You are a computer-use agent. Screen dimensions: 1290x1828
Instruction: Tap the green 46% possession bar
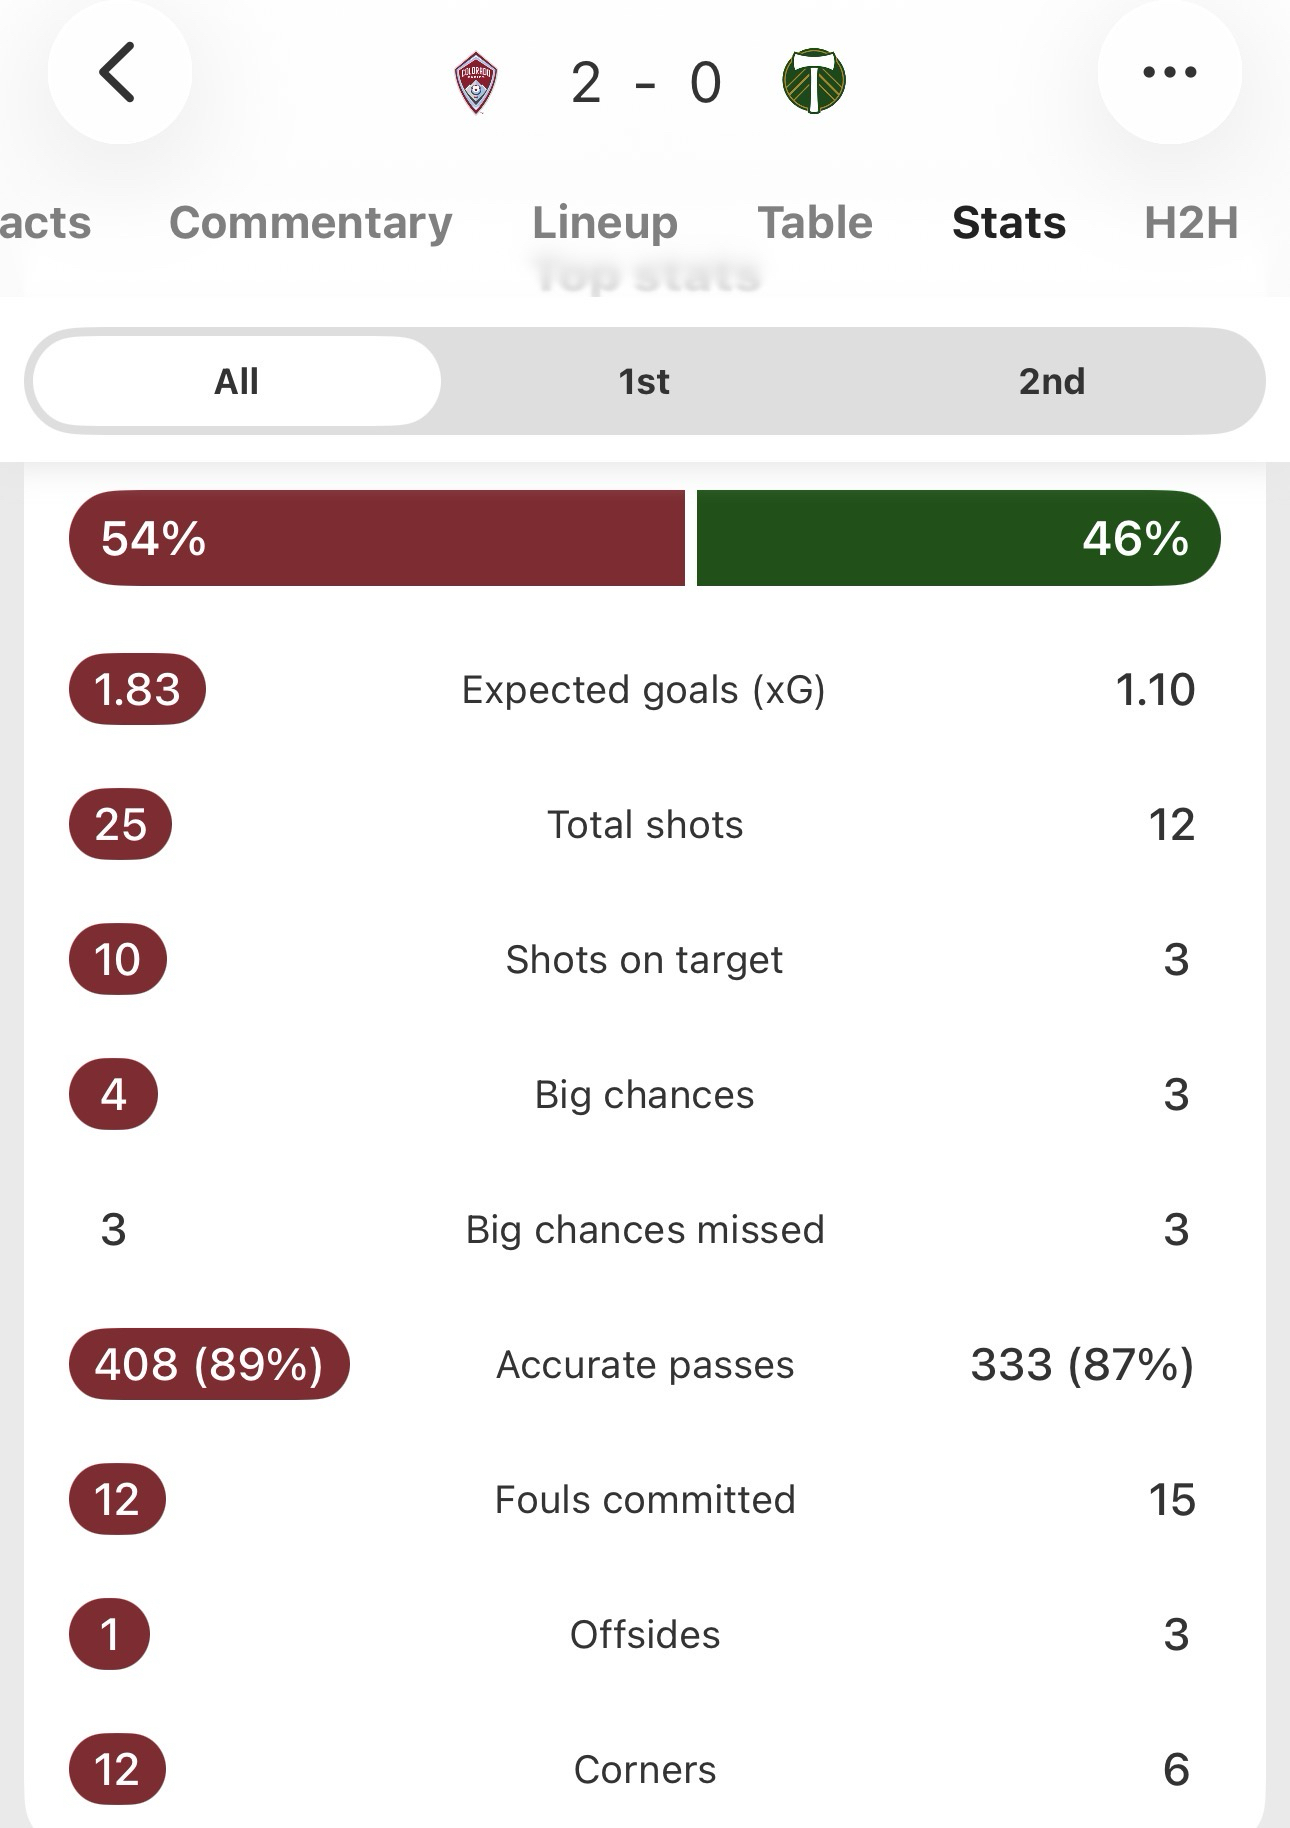point(957,538)
